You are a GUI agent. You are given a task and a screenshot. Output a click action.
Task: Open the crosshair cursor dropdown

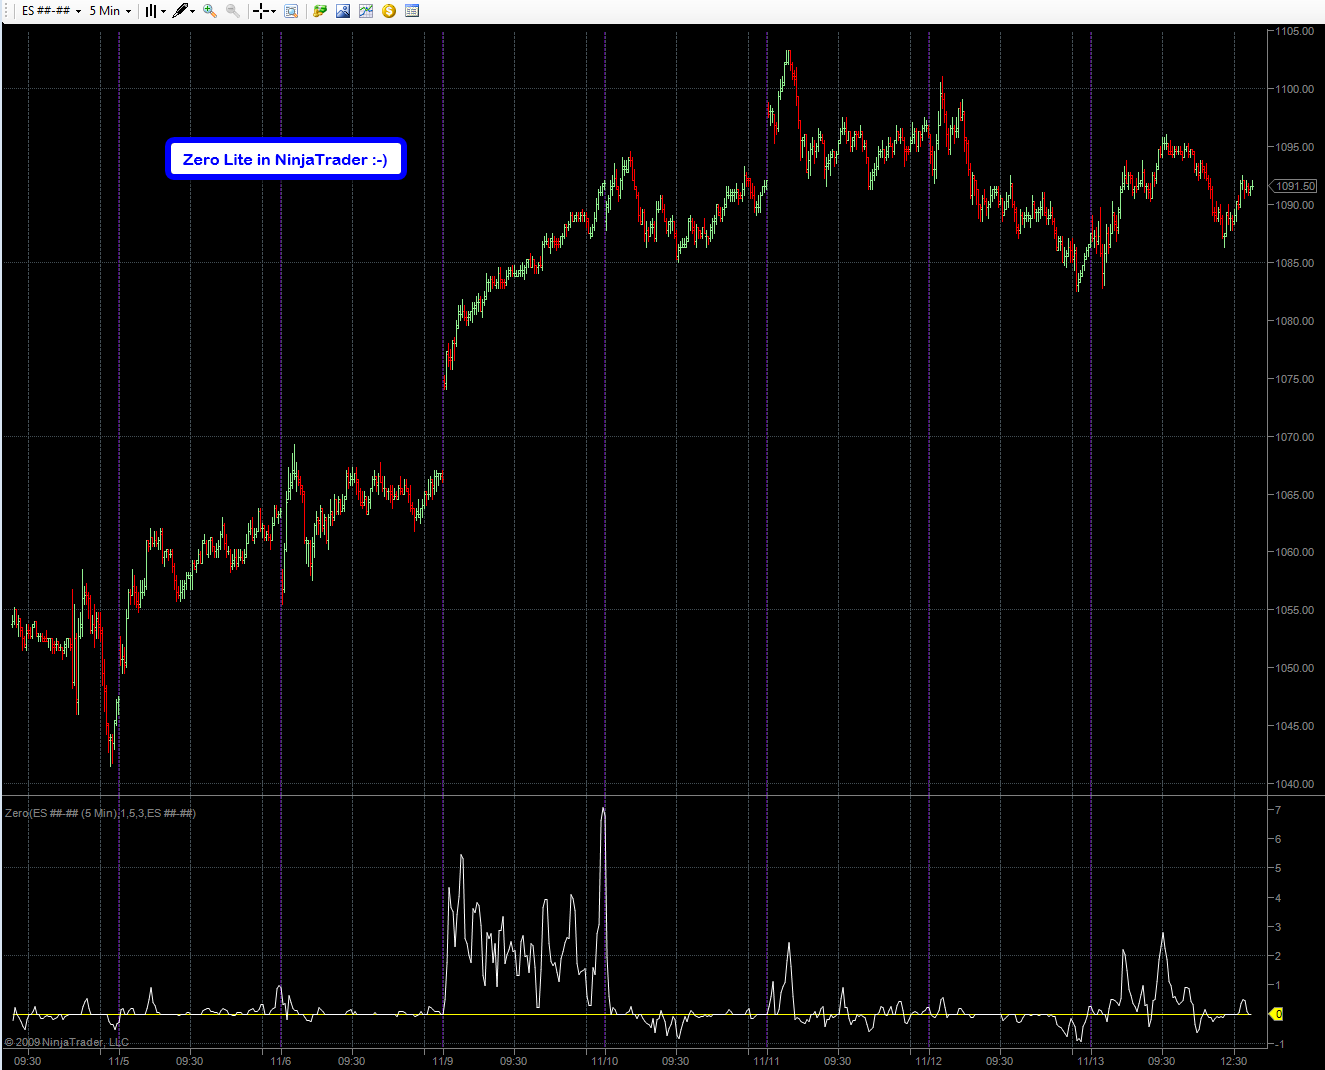pyautogui.click(x=265, y=11)
